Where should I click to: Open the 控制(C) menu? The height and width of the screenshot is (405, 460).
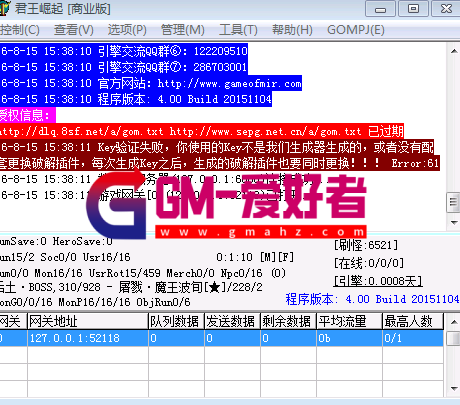pos(19,30)
